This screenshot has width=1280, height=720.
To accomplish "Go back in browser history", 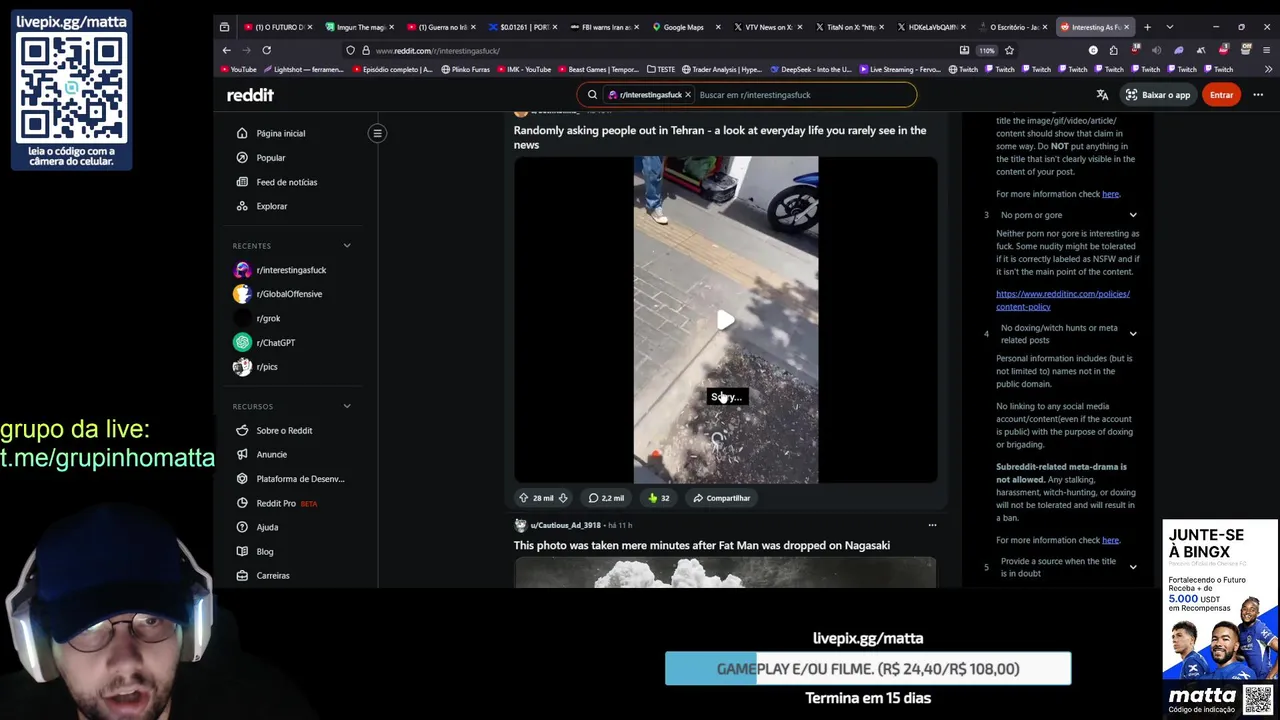I will click(227, 50).
